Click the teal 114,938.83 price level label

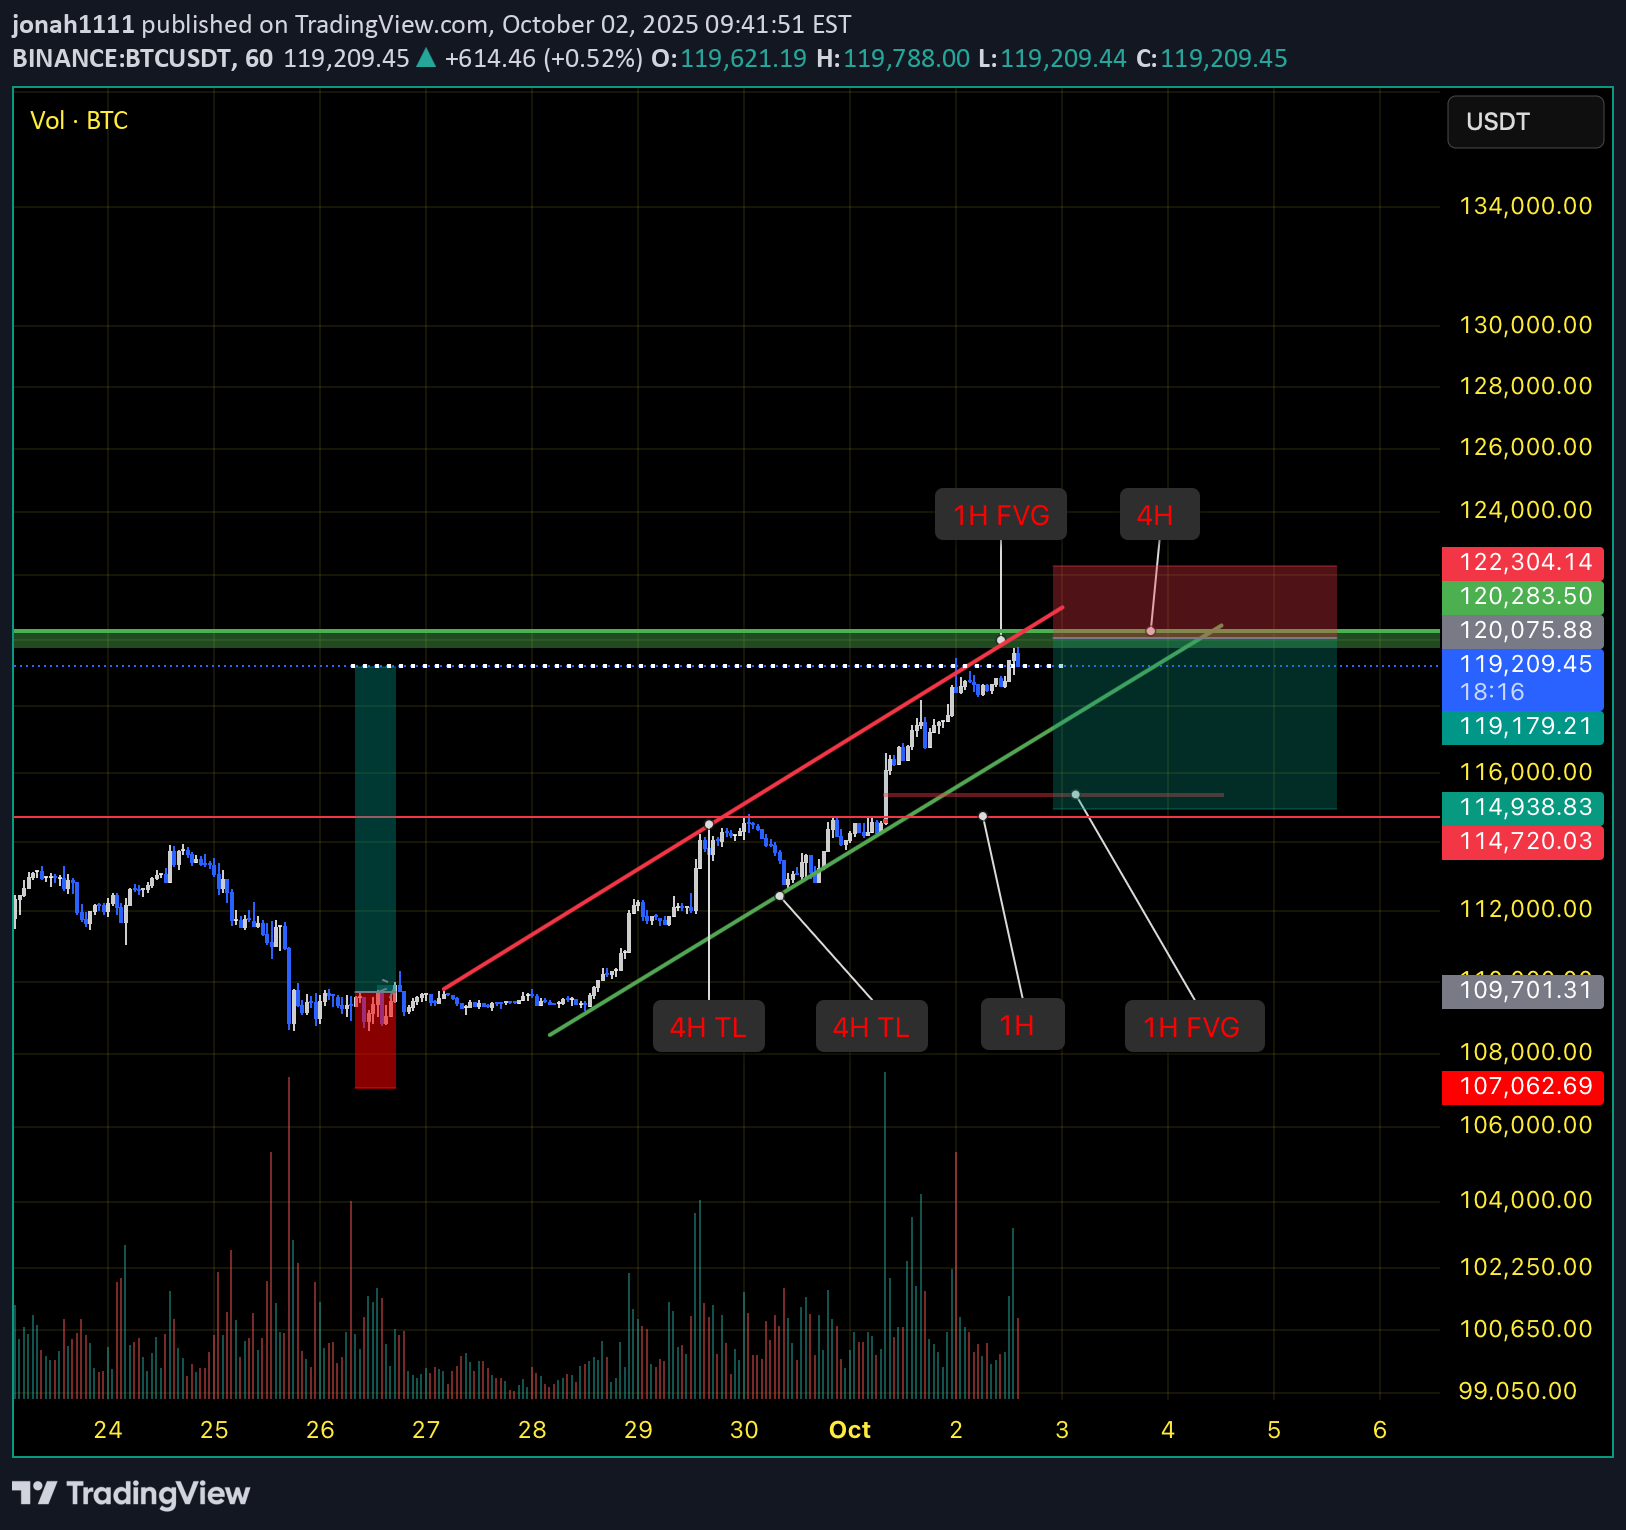[1522, 807]
